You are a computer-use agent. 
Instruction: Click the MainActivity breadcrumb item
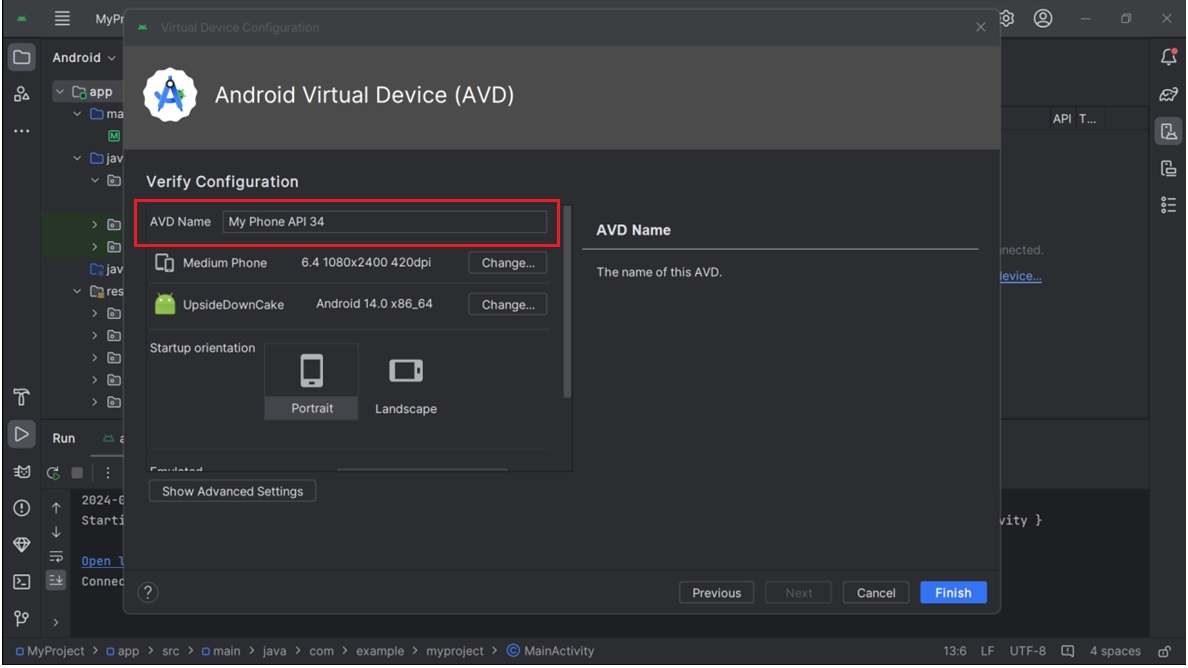(x=551, y=651)
